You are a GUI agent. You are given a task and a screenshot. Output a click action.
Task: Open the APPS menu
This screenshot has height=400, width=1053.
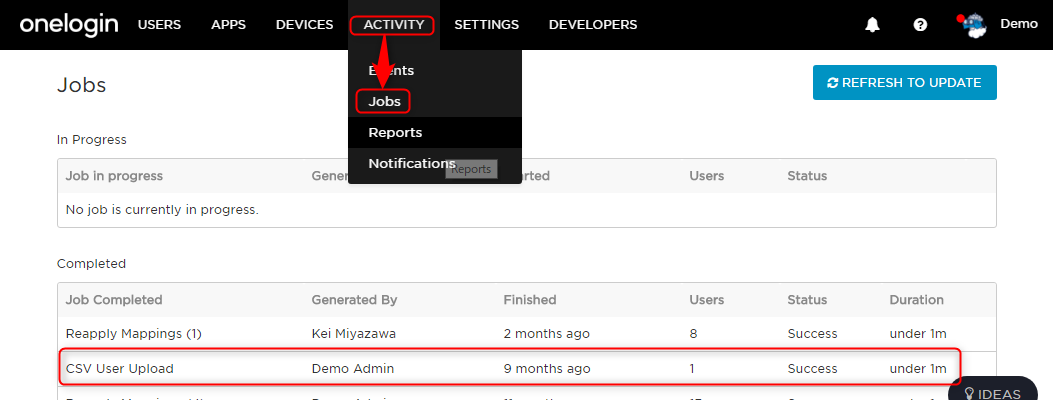pyautogui.click(x=228, y=25)
